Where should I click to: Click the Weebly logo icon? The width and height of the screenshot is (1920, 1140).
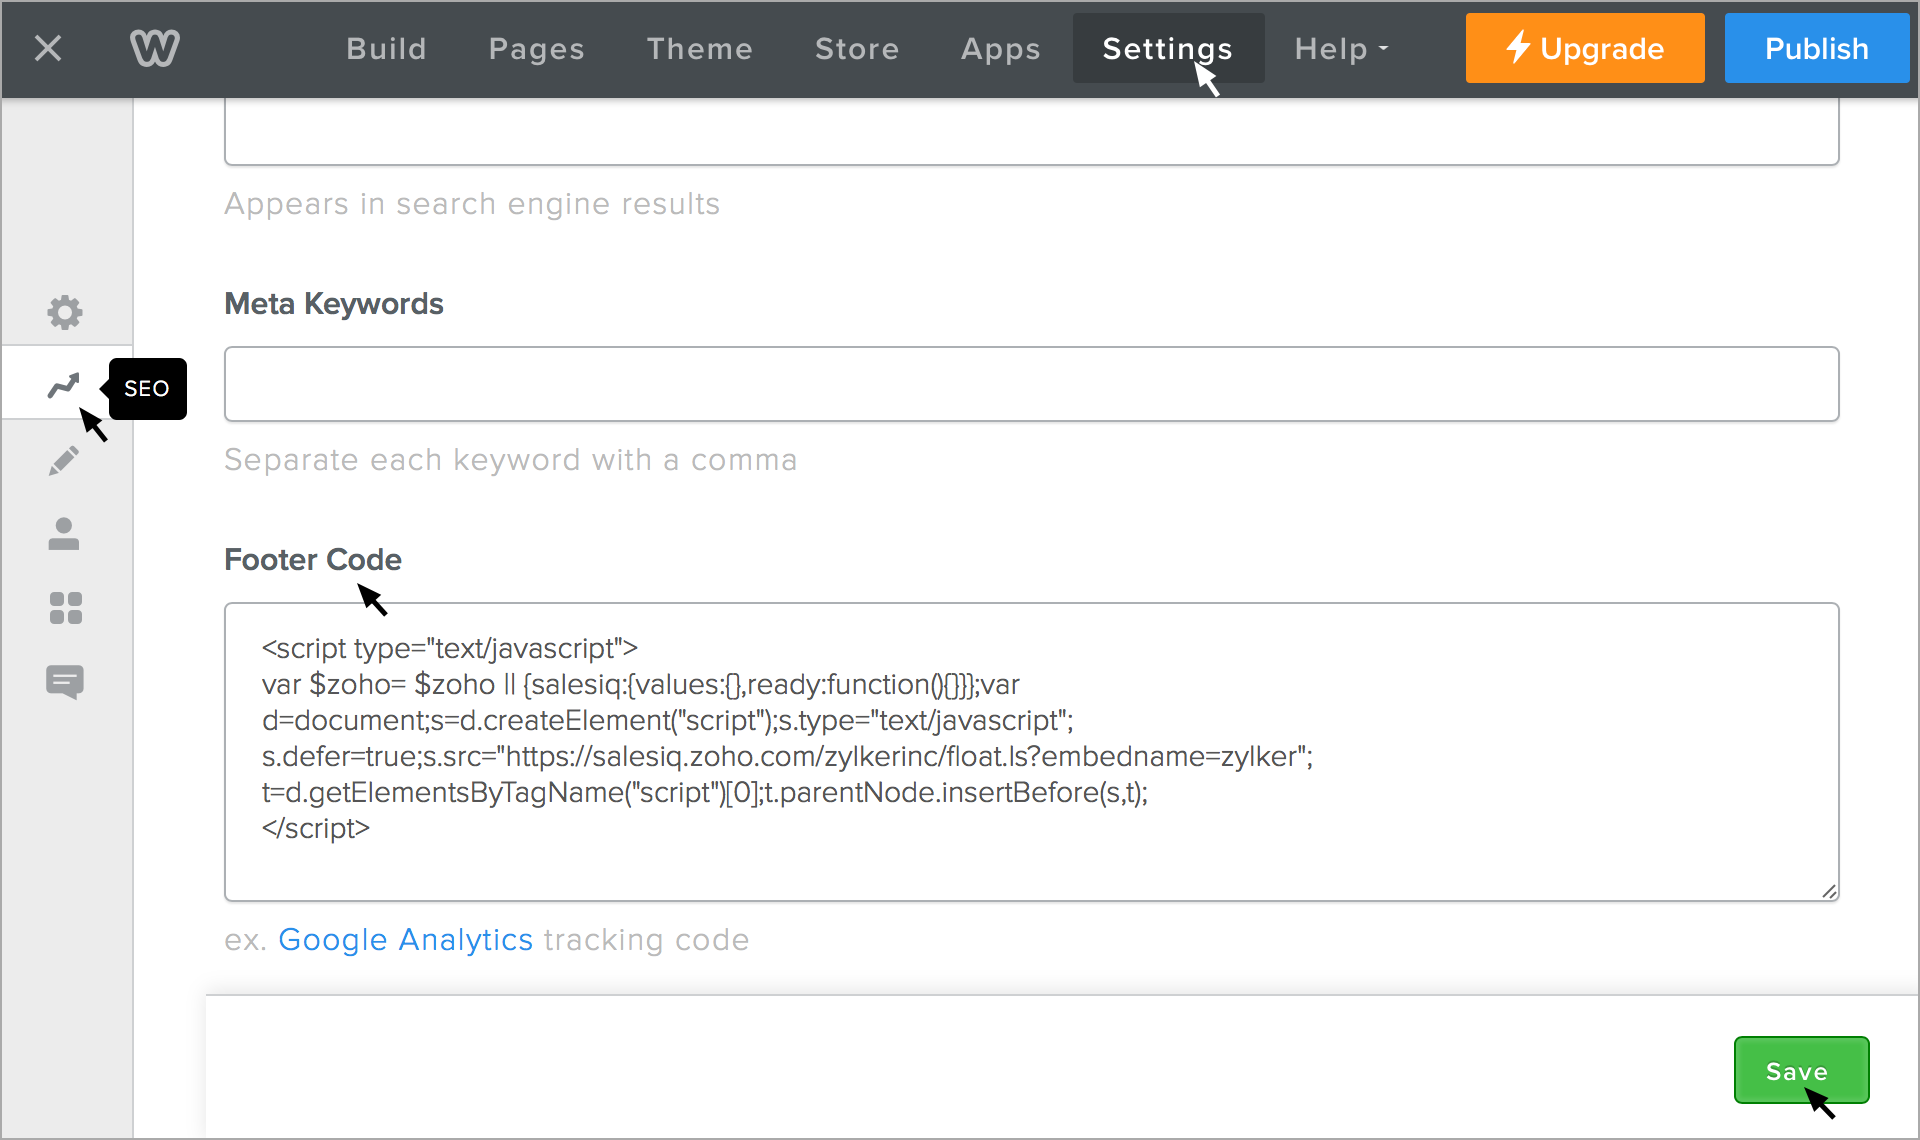point(155,48)
